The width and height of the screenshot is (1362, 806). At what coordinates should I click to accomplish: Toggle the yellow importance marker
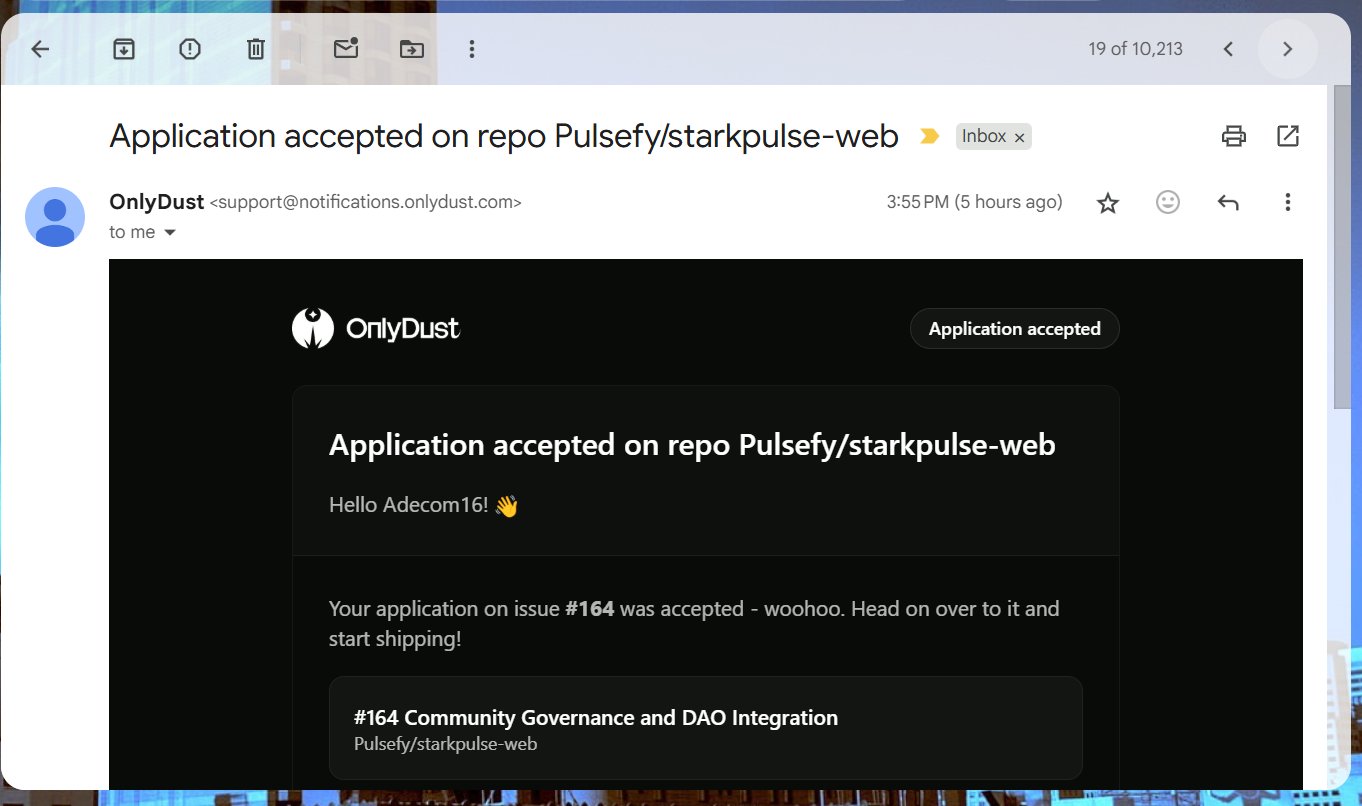click(930, 137)
